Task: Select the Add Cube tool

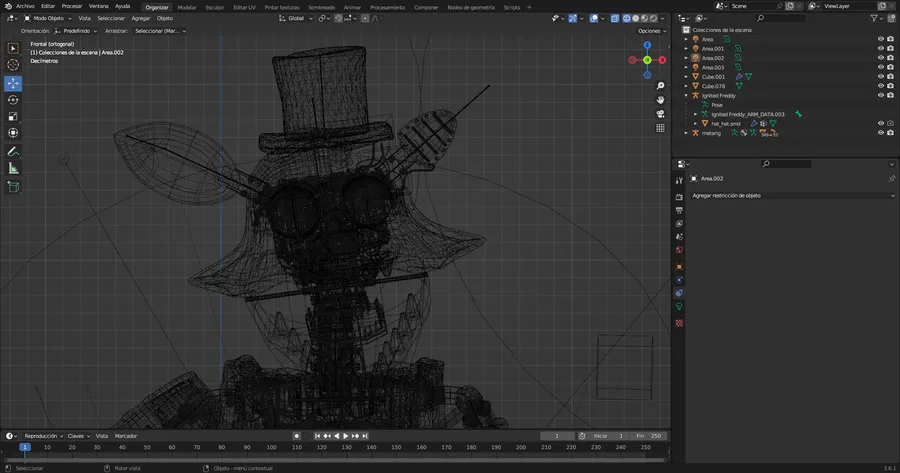Action: [x=13, y=187]
